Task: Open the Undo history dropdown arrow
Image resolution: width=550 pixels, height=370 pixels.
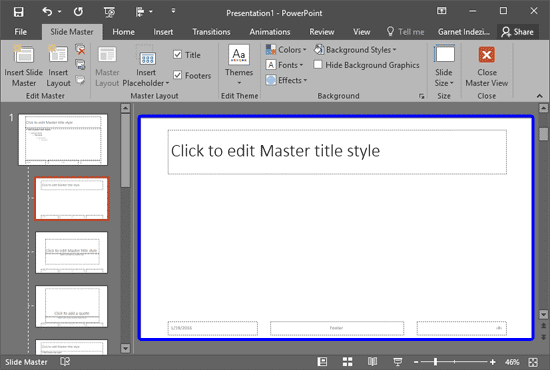Action: click(60, 12)
